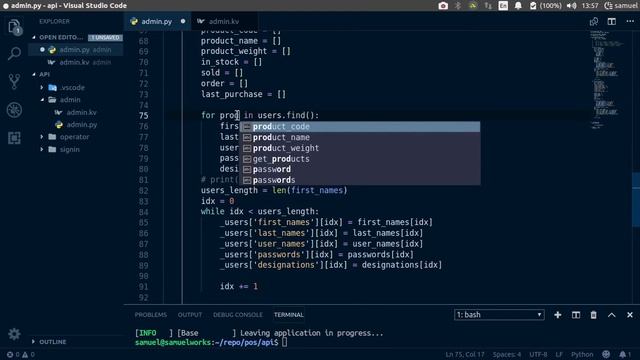Click the screenshot camera icon in system tray
Image resolution: width=640 pixels, height=360 pixels.
(x=443, y=6)
